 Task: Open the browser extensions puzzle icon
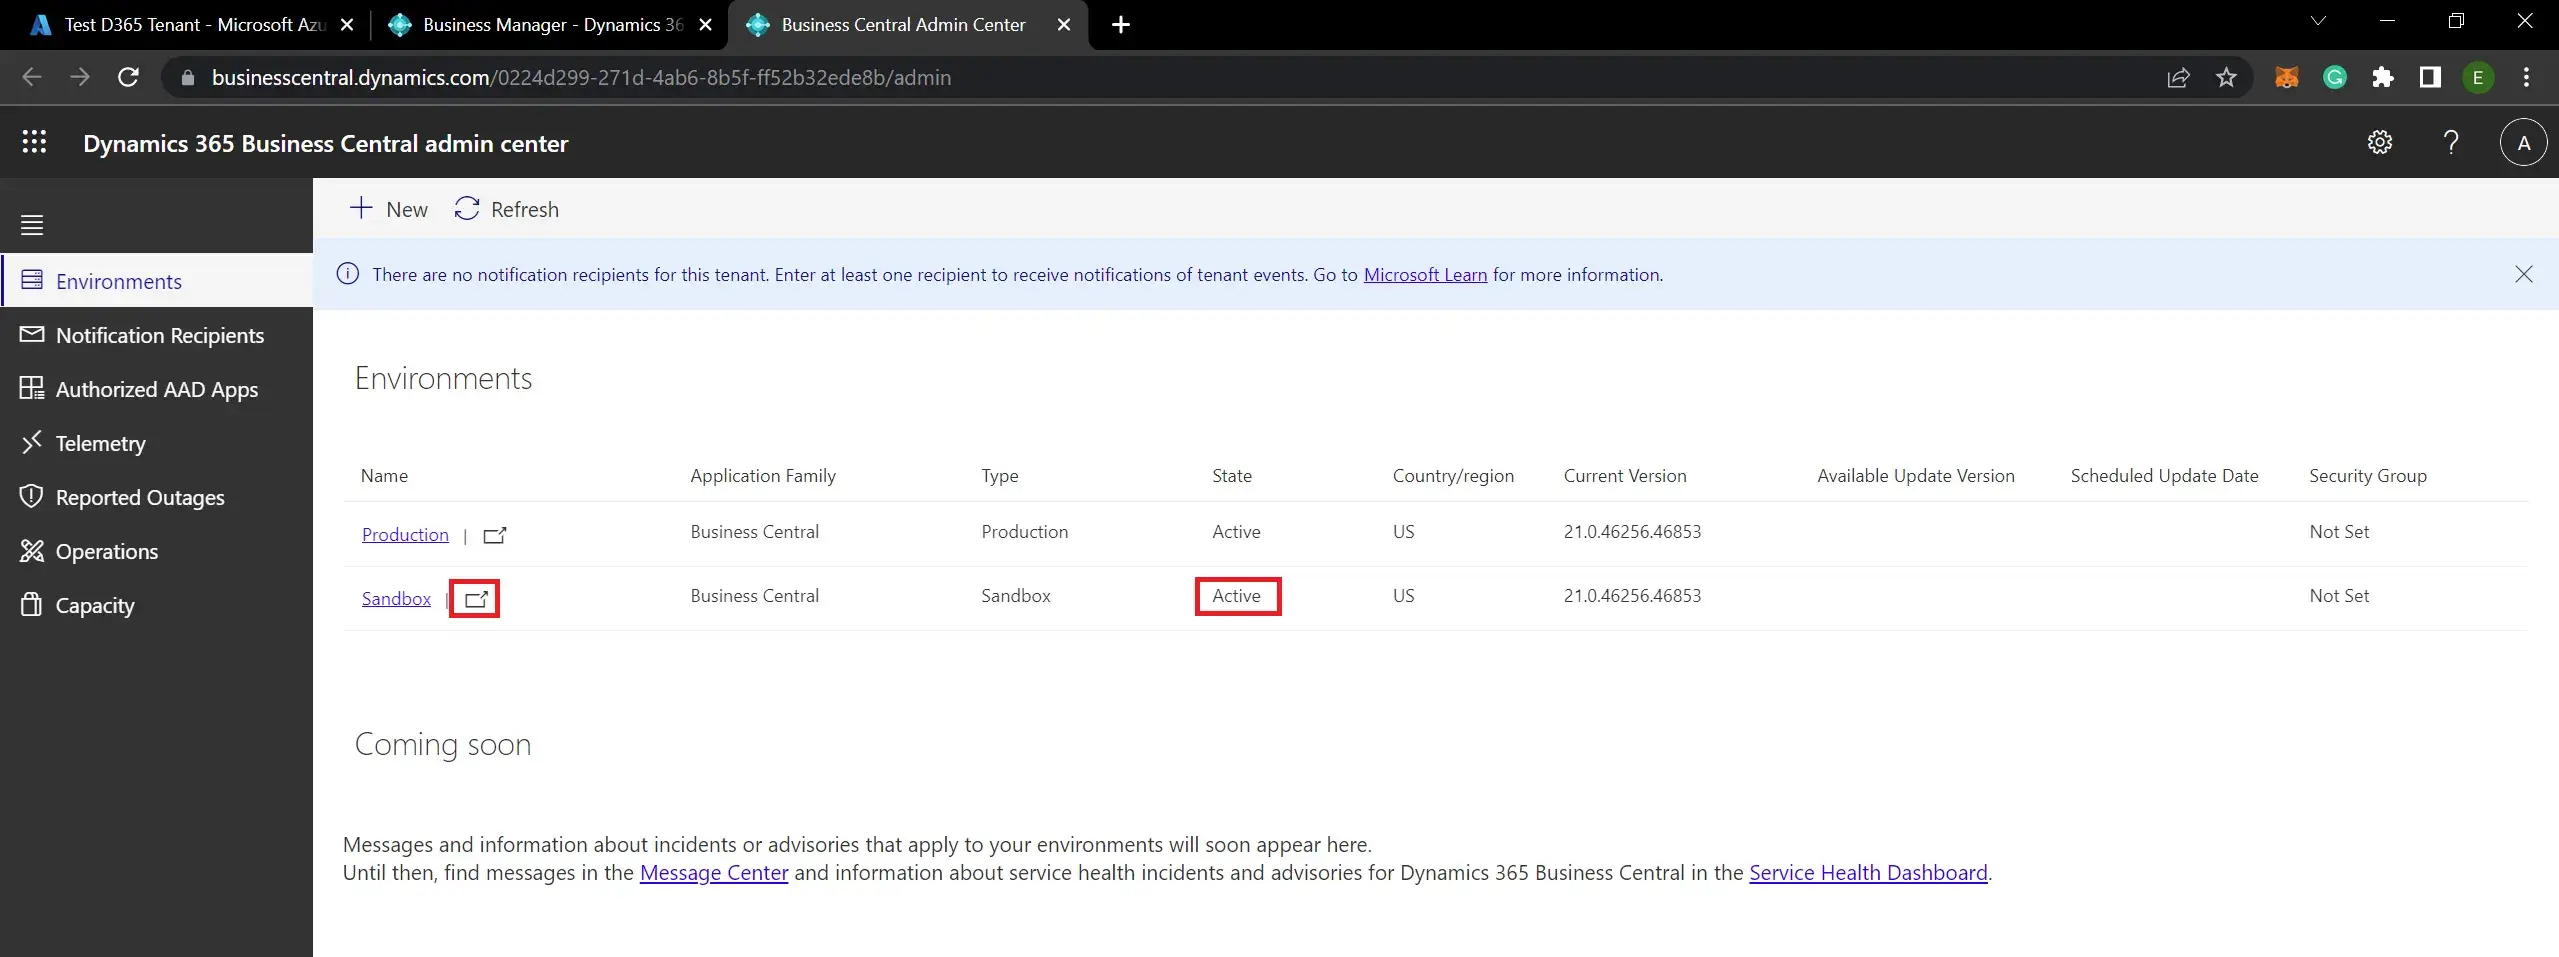coord(2382,77)
